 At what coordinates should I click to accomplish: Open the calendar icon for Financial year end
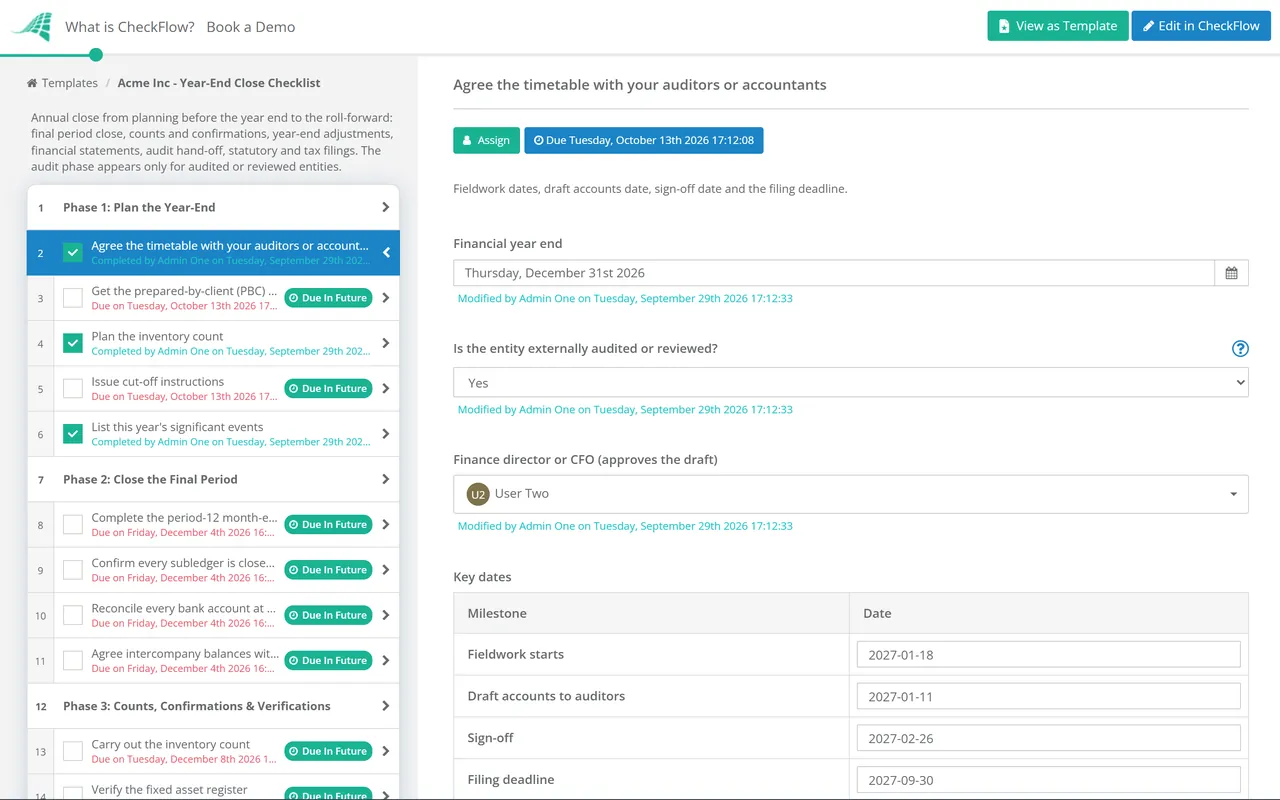click(1231, 273)
